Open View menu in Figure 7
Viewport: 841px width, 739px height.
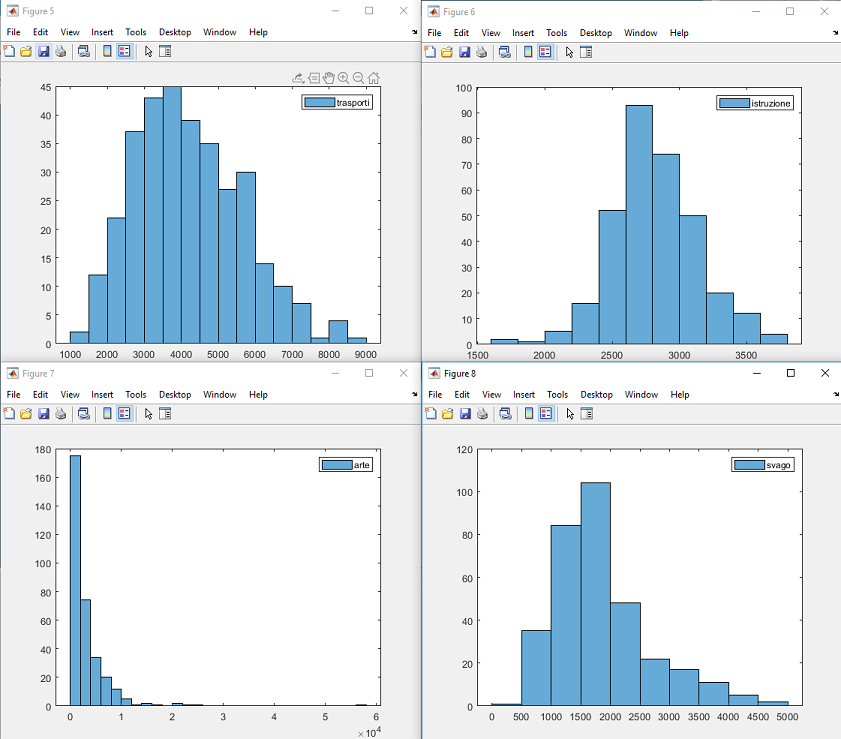click(70, 395)
